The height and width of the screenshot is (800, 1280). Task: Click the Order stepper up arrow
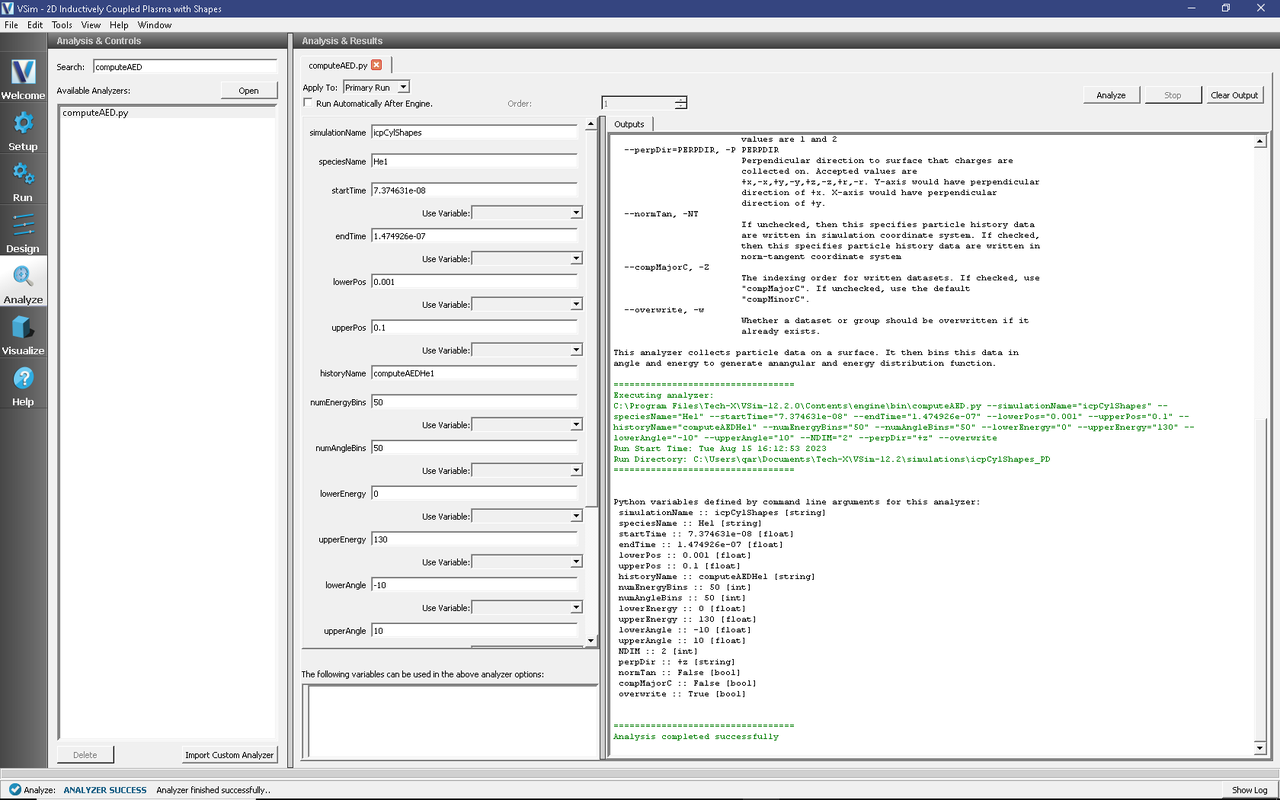pos(681,99)
